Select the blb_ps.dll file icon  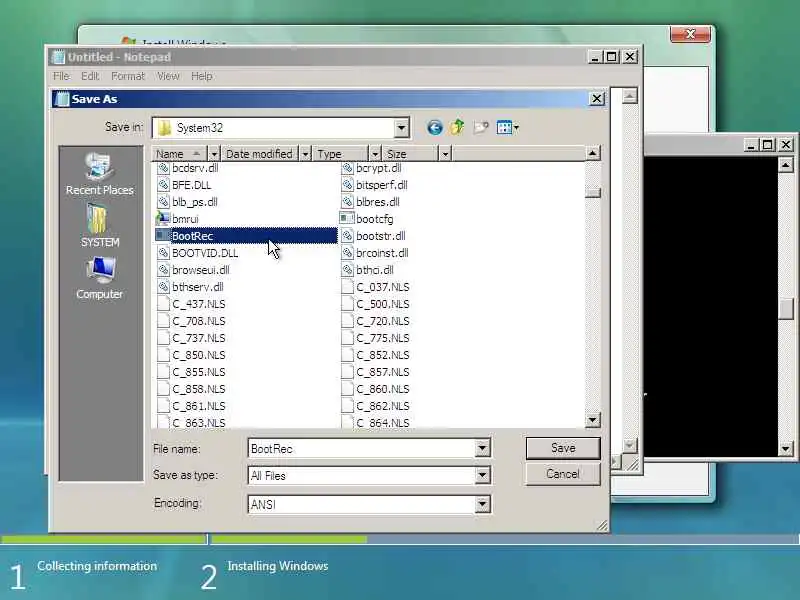(163, 202)
